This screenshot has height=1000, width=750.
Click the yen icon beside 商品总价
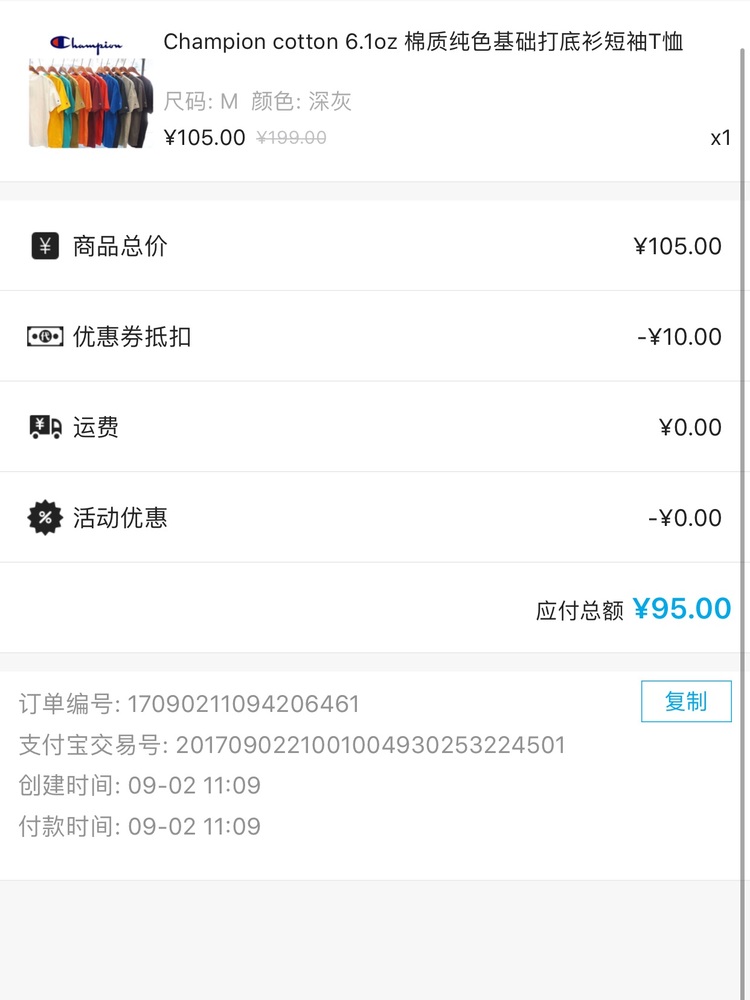point(45,246)
